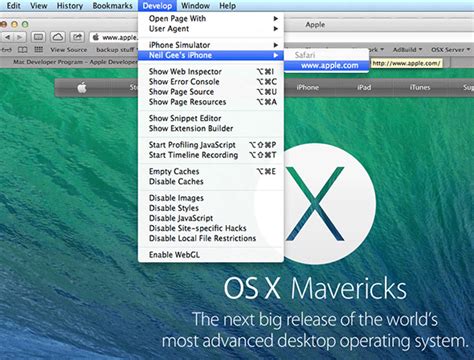Click the Apple favicon in address bar
474x360 pixels.
[x=96, y=37]
